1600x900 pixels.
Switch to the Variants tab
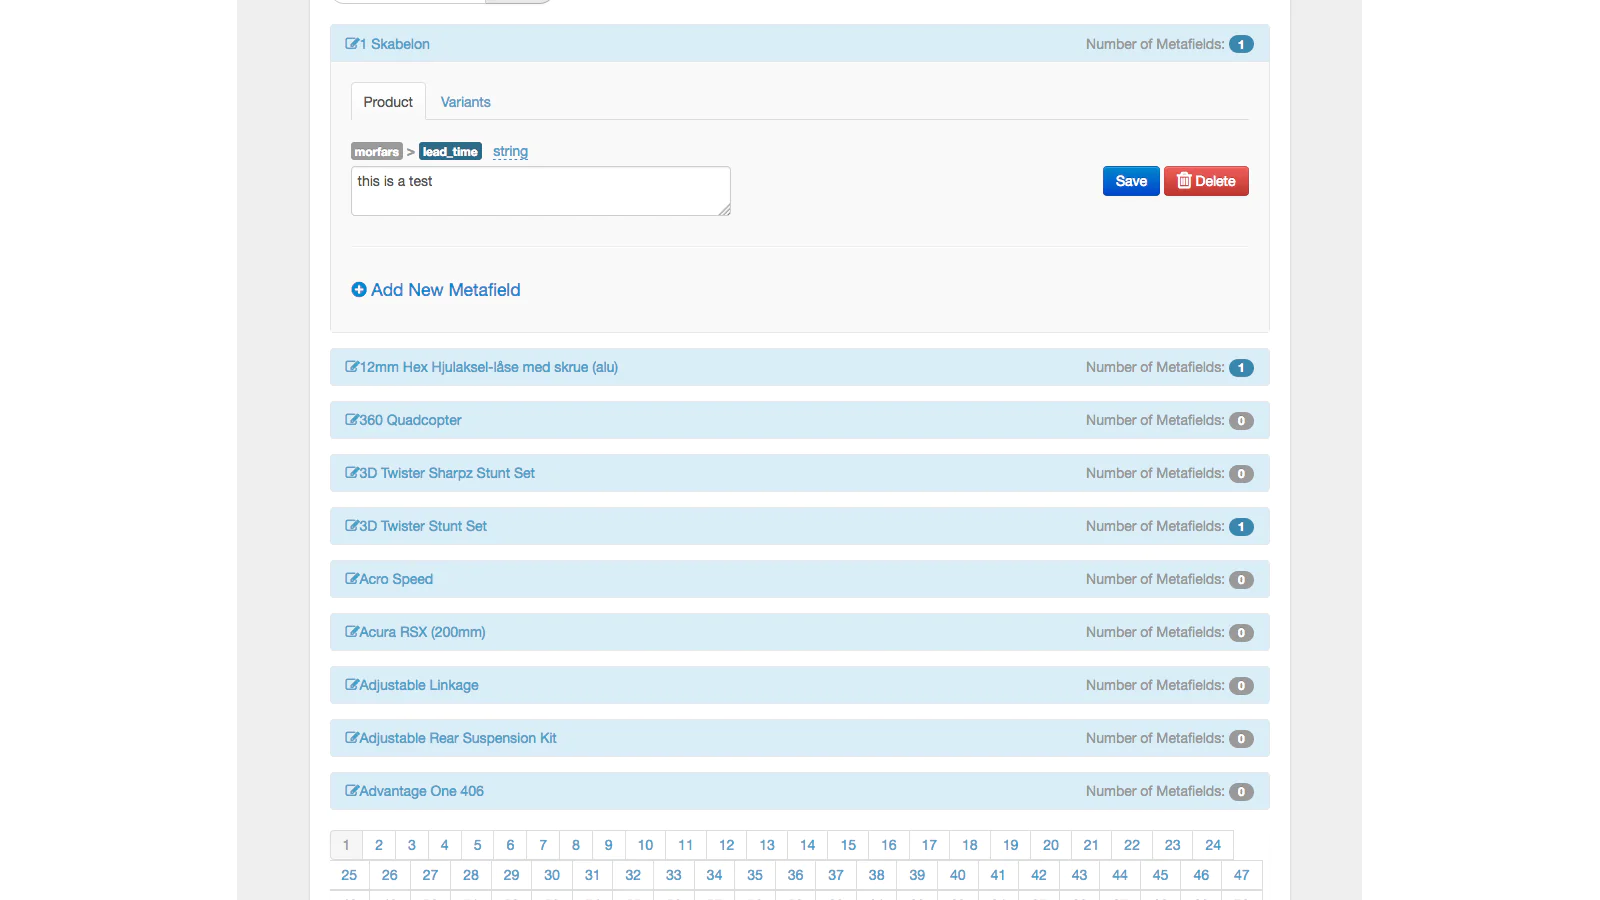(x=466, y=102)
